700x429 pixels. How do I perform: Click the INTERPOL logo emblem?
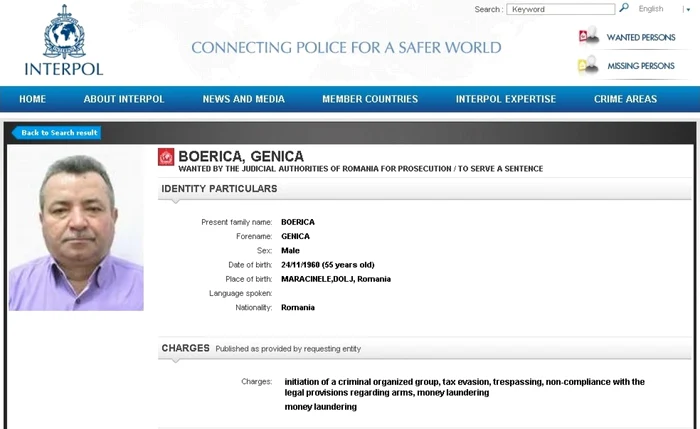coord(64,32)
